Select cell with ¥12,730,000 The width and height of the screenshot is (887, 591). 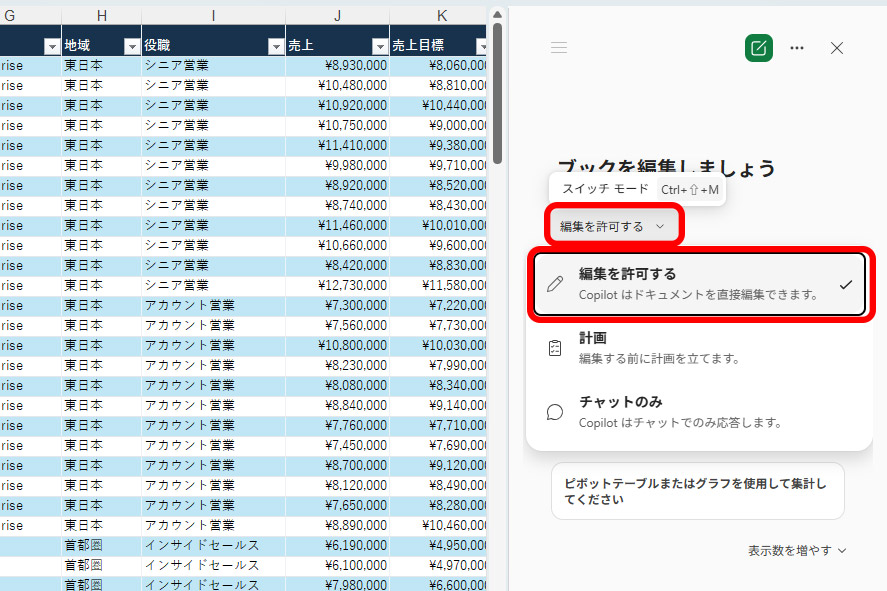pos(338,286)
